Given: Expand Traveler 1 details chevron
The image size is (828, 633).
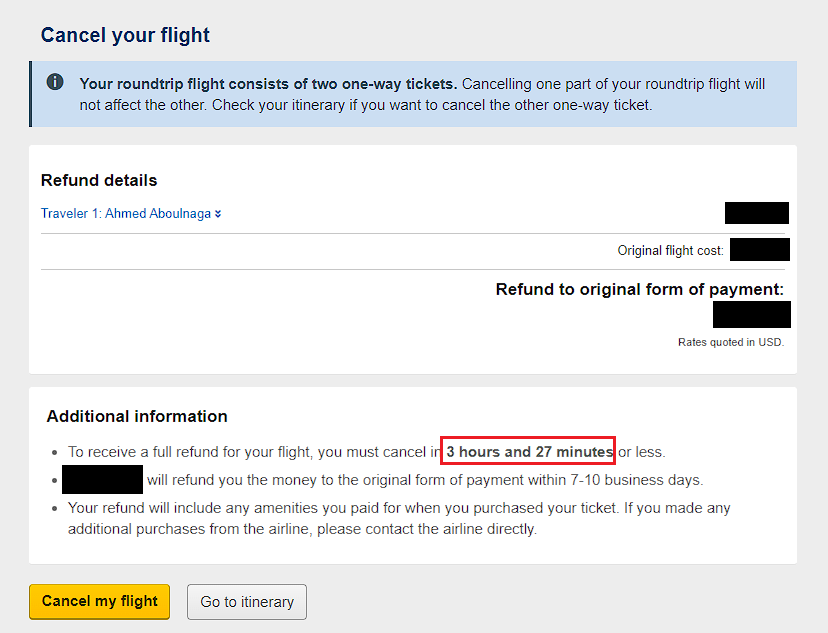Looking at the screenshot, I should 217,214.
